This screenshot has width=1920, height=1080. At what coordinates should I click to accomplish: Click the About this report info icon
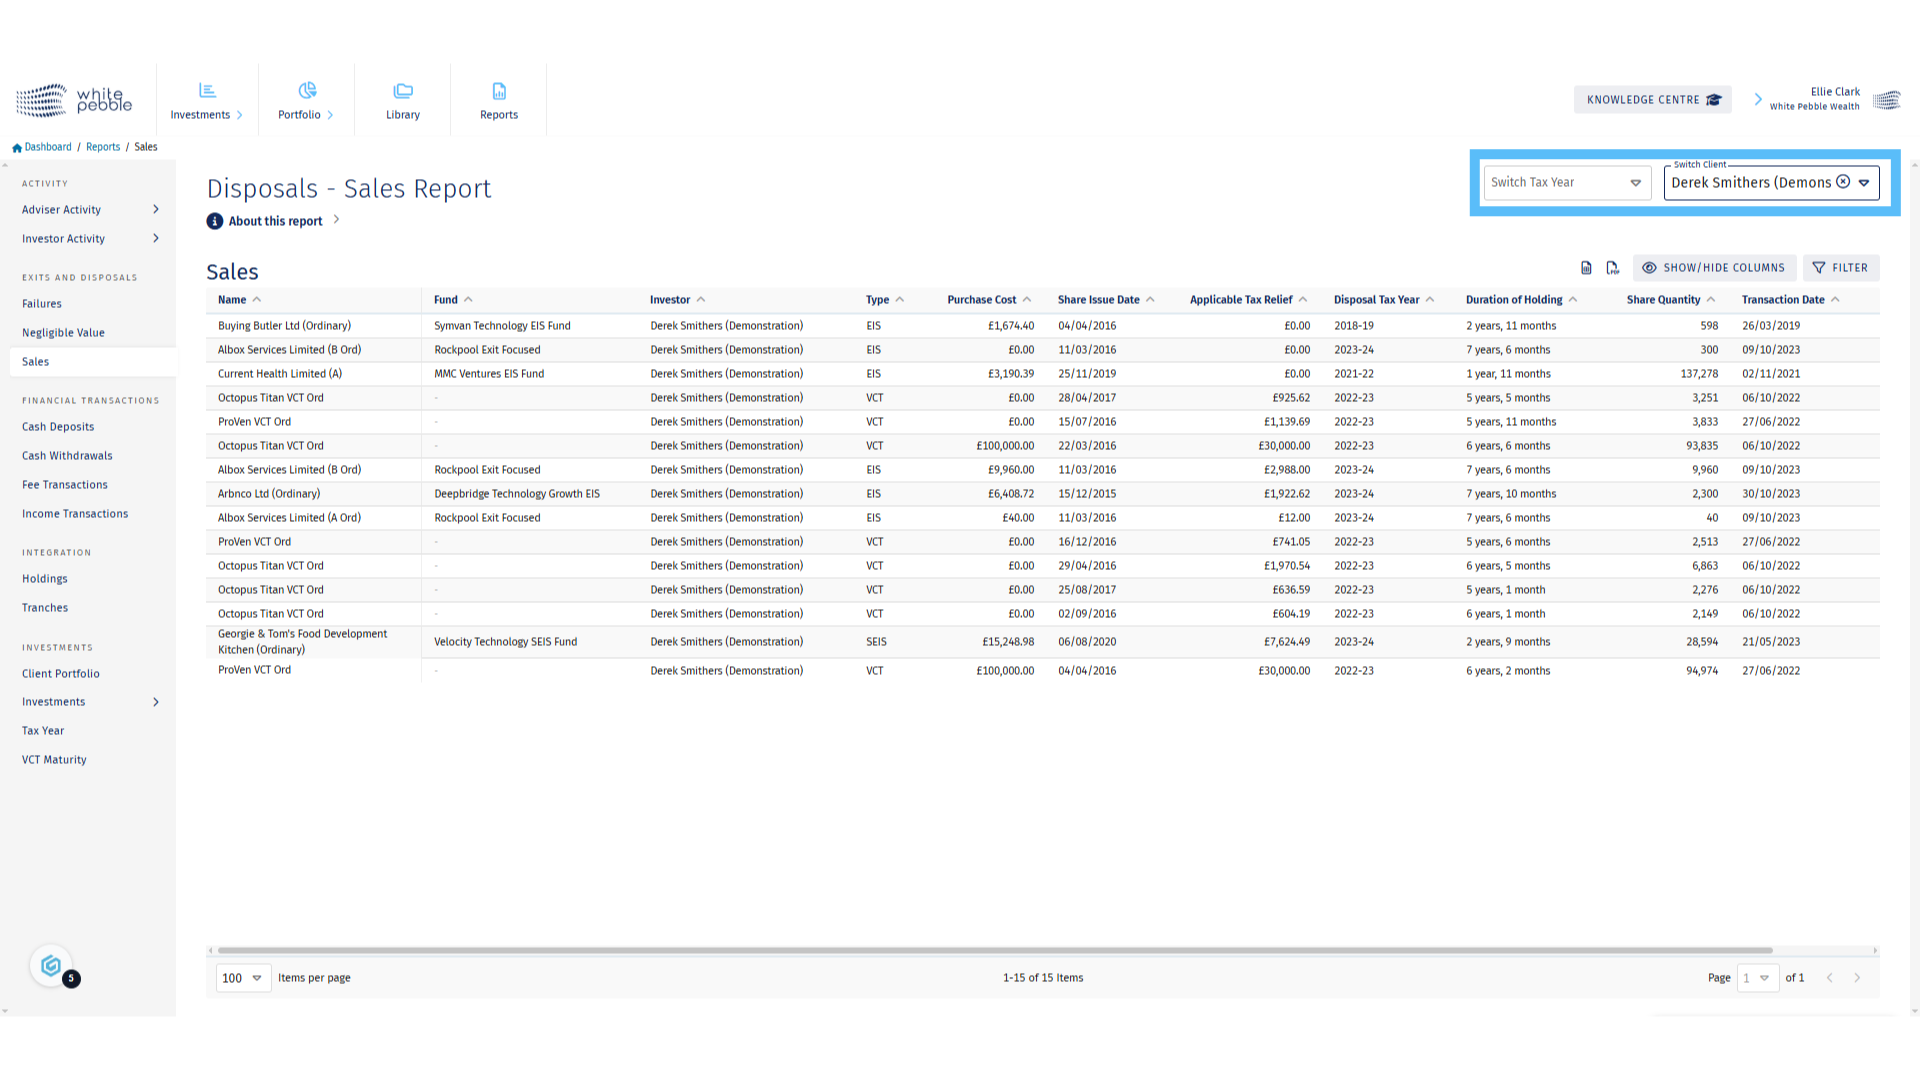click(215, 221)
